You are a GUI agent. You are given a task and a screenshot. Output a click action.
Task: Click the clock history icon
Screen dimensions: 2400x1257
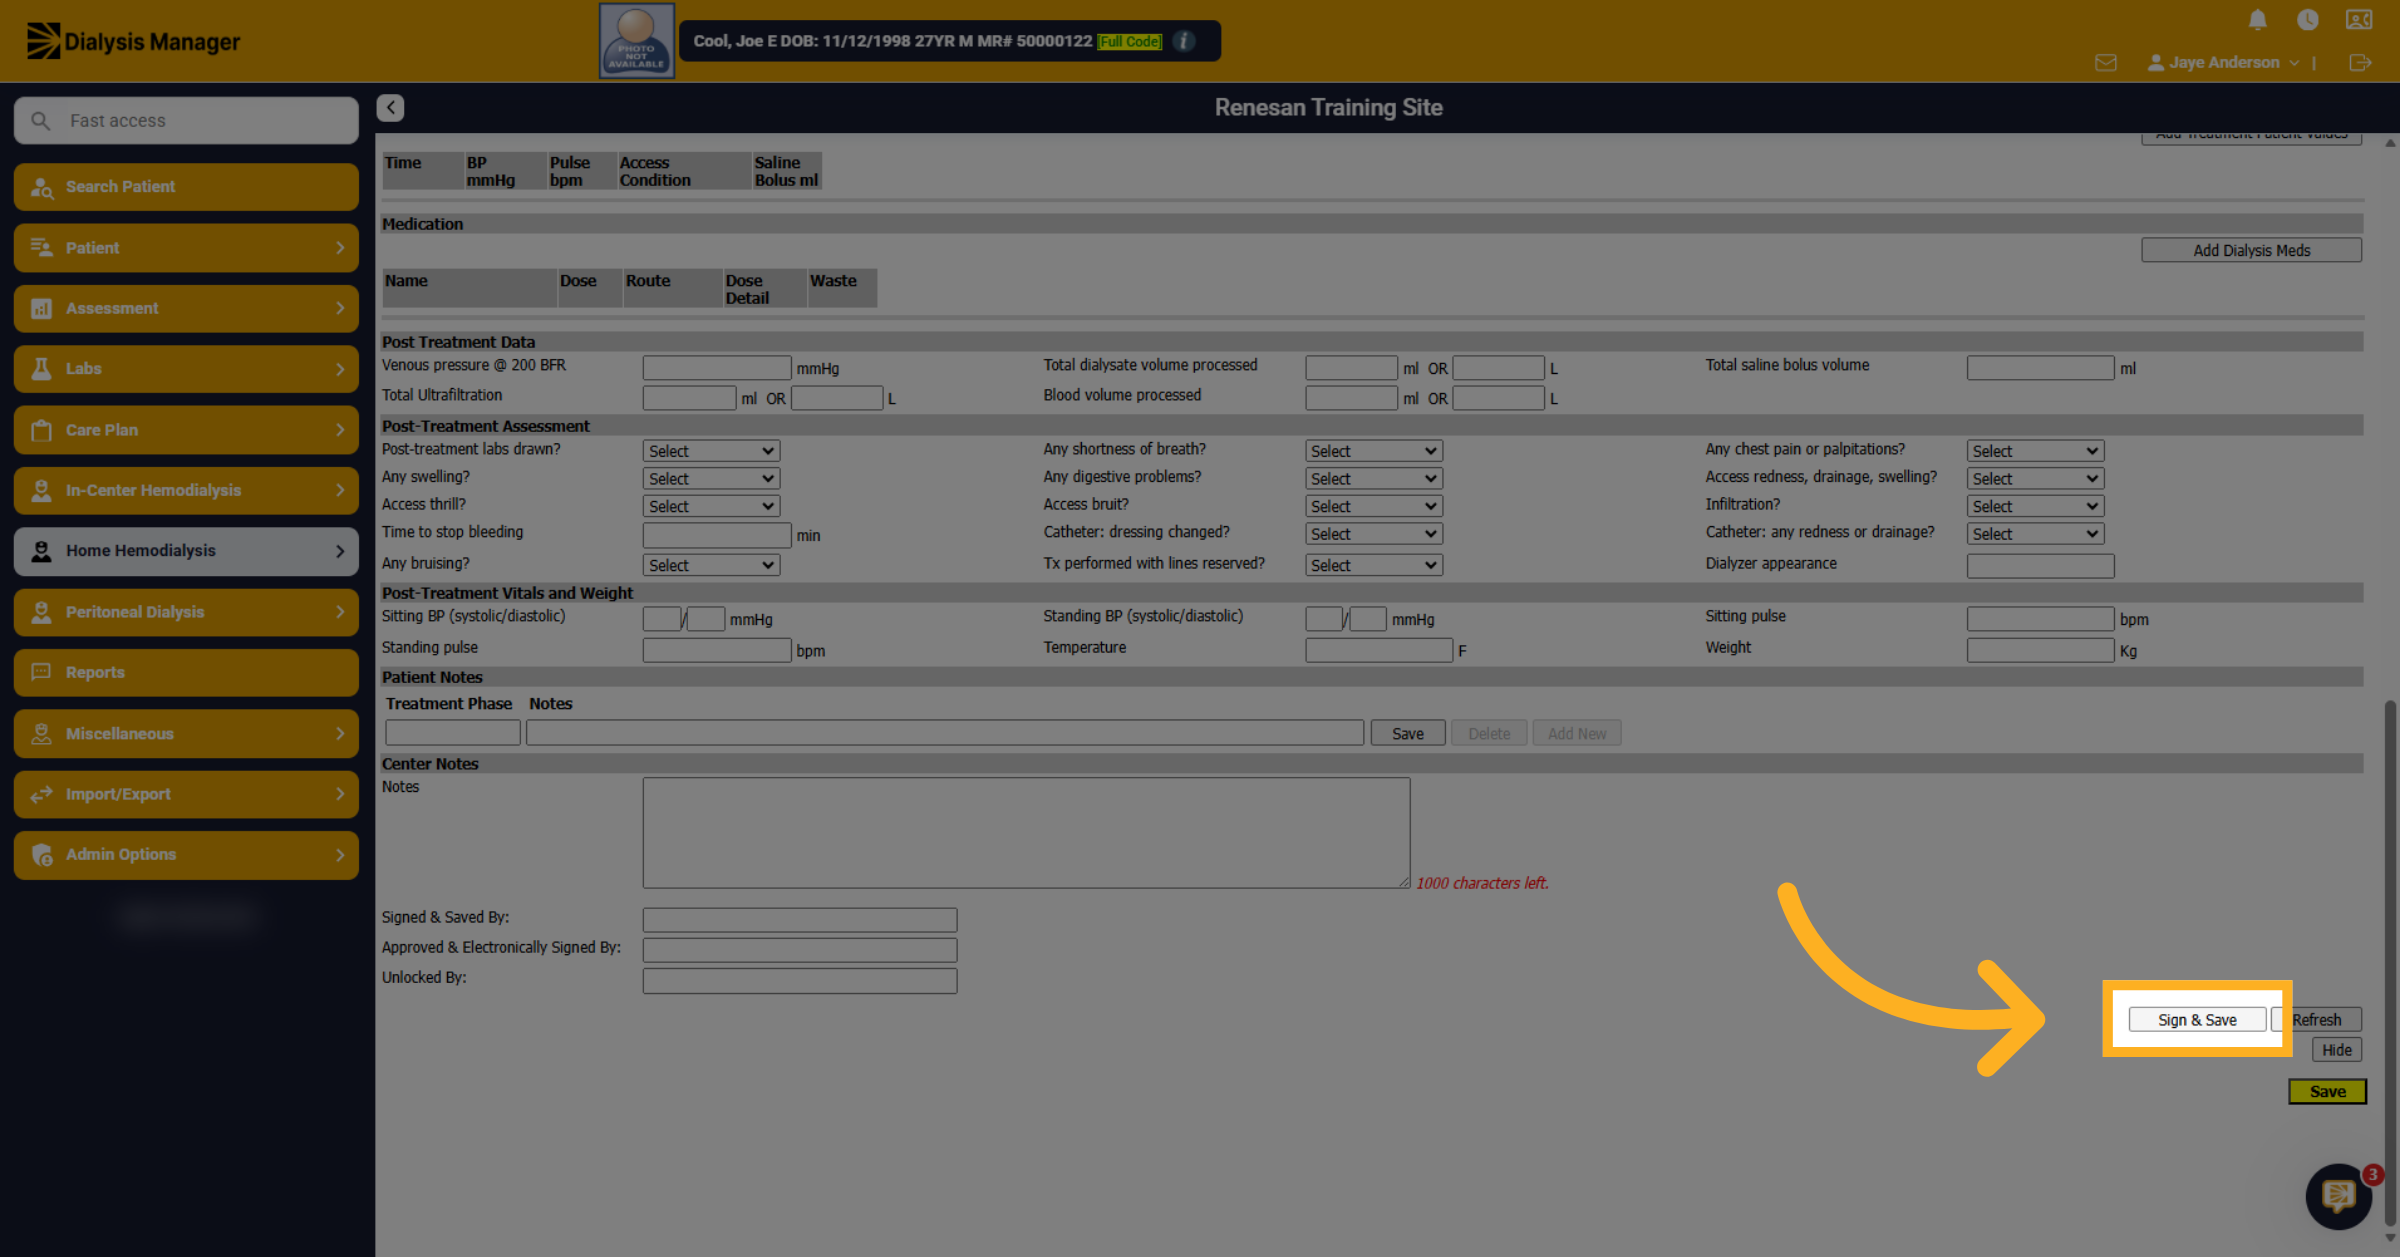click(2308, 20)
